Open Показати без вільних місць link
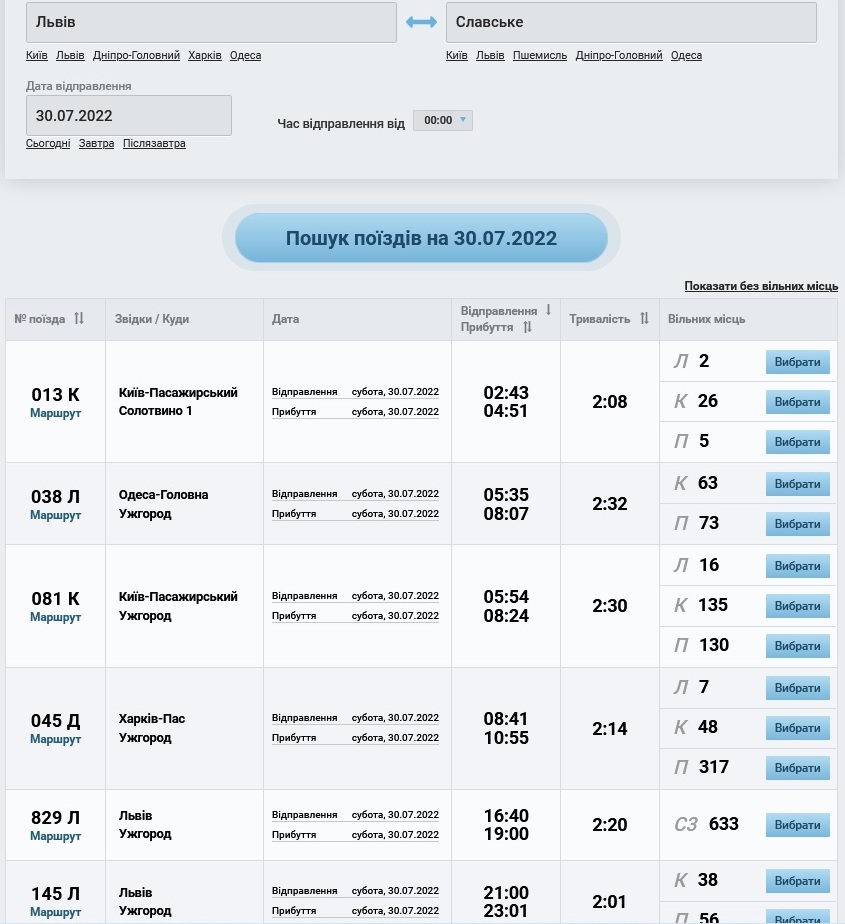 pyautogui.click(x=760, y=286)
